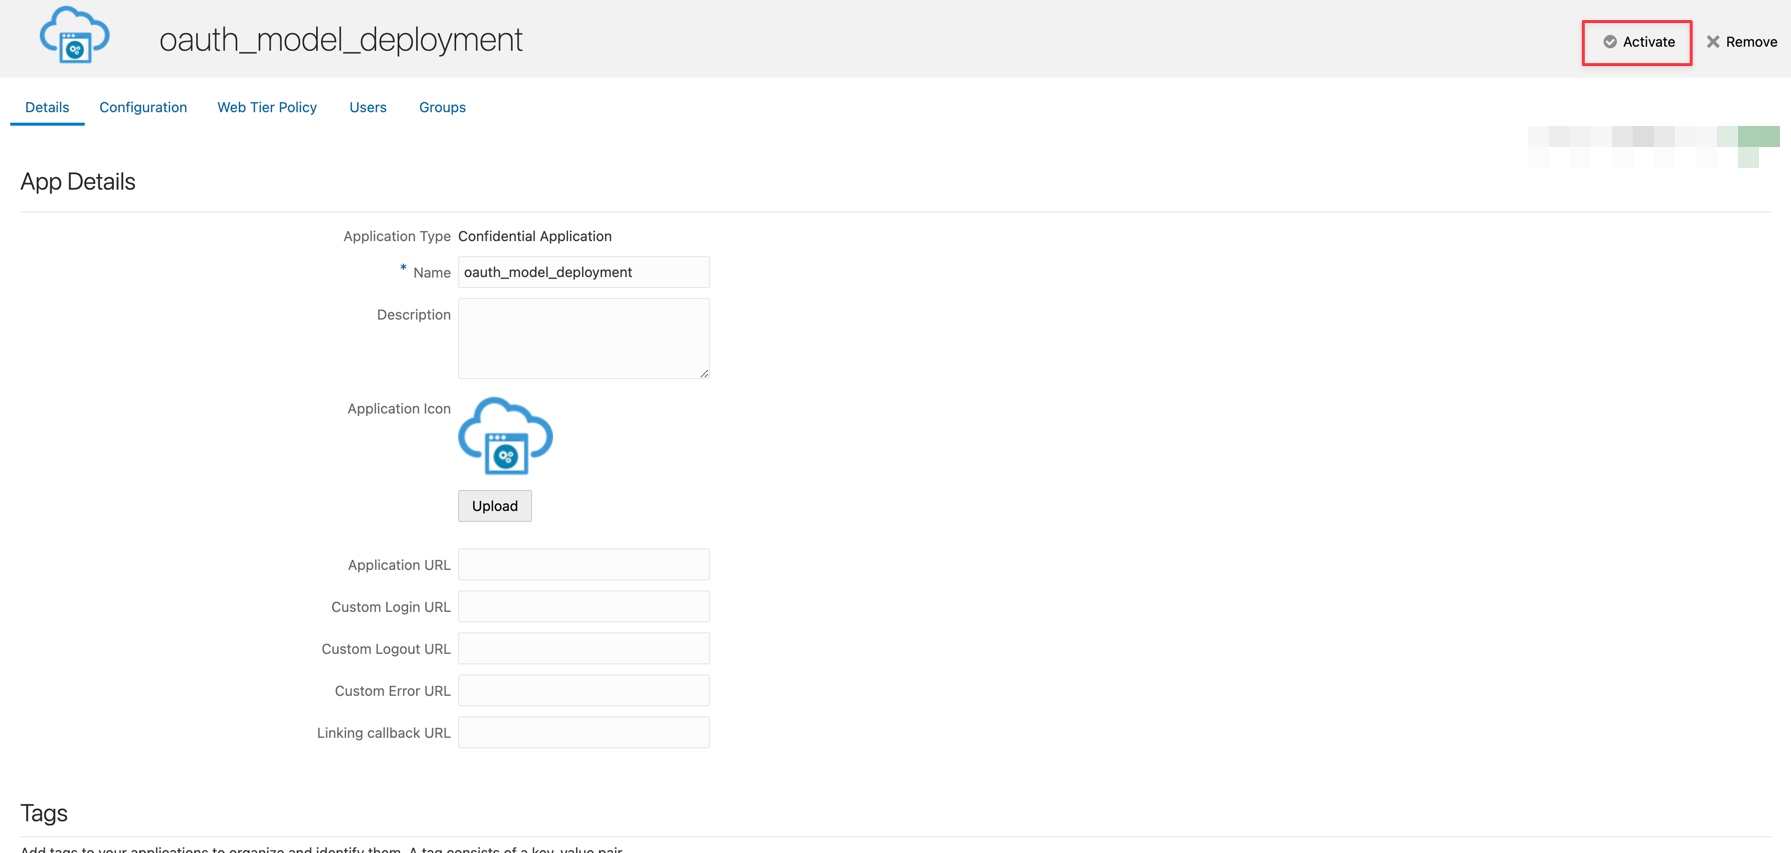Click the Application URL field
Image resolution: width=1791 pixels, height=853 pixels.
584,565
